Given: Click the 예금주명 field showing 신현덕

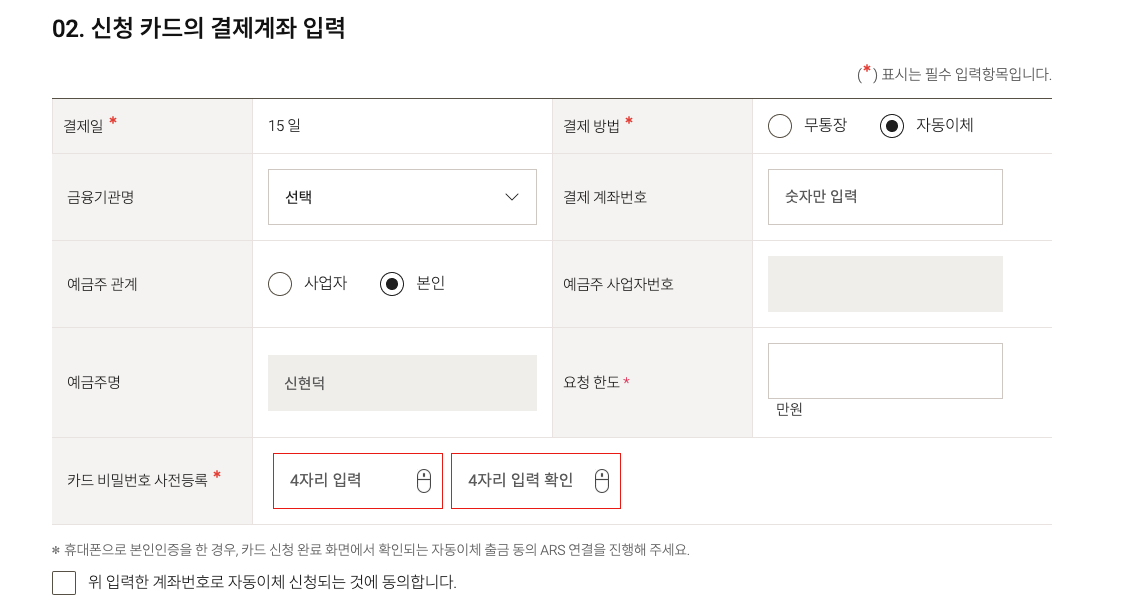Looking at the screenshot, I should [402, 383].
